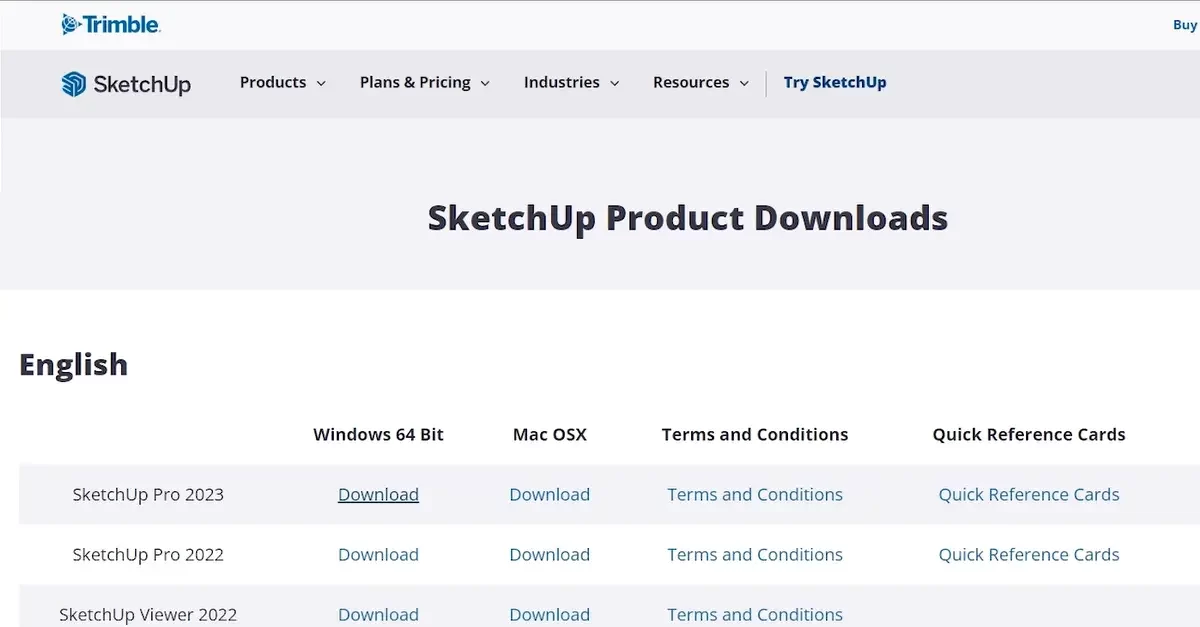Click the Trimble logo in the top bar

click(x=111, y=24)
